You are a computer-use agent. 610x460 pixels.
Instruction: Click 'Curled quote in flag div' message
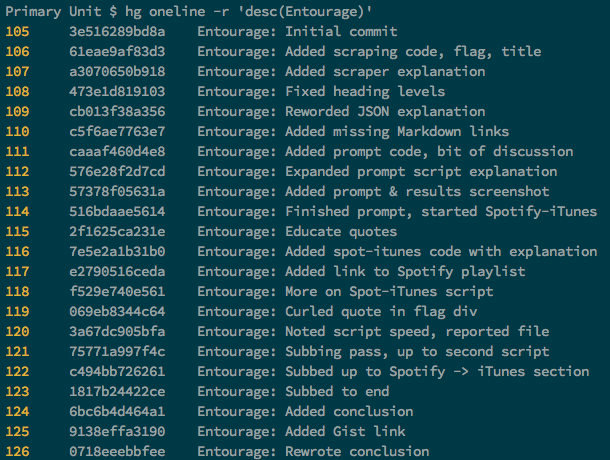pyautogui.click(x=381, y=312)
